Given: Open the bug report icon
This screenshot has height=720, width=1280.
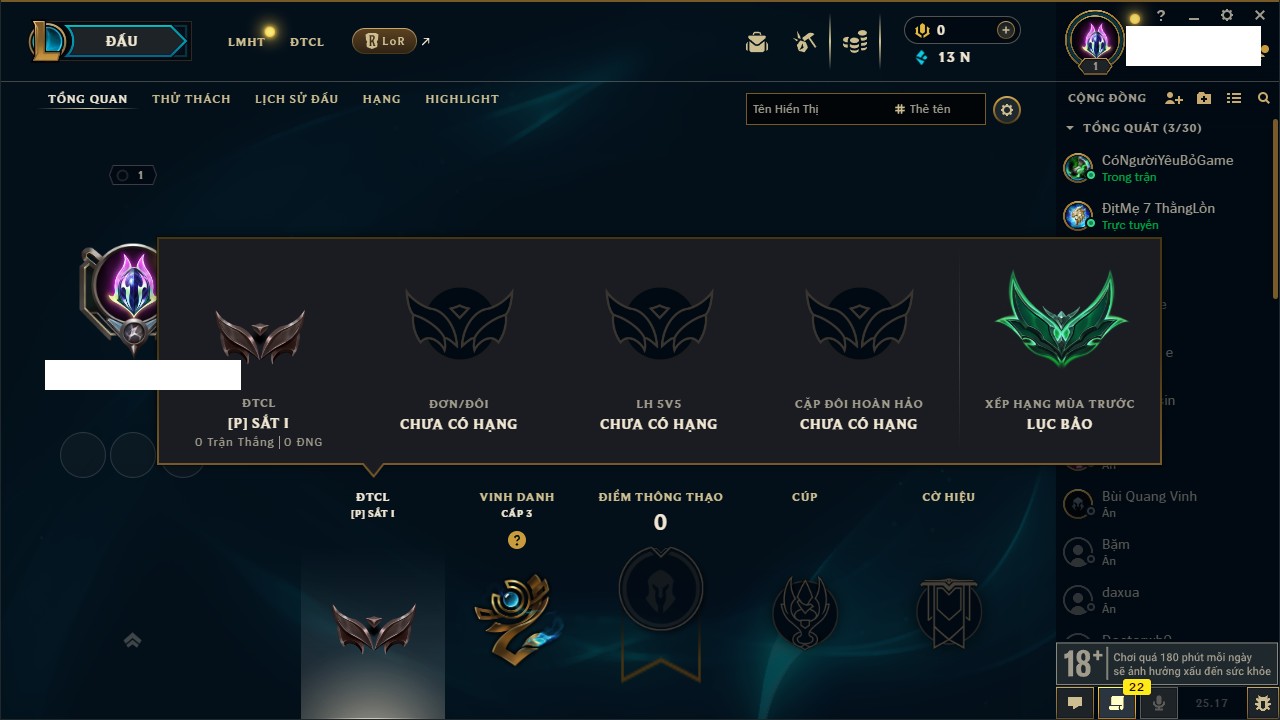Looking at the screenshot, I should point(1263,703).
